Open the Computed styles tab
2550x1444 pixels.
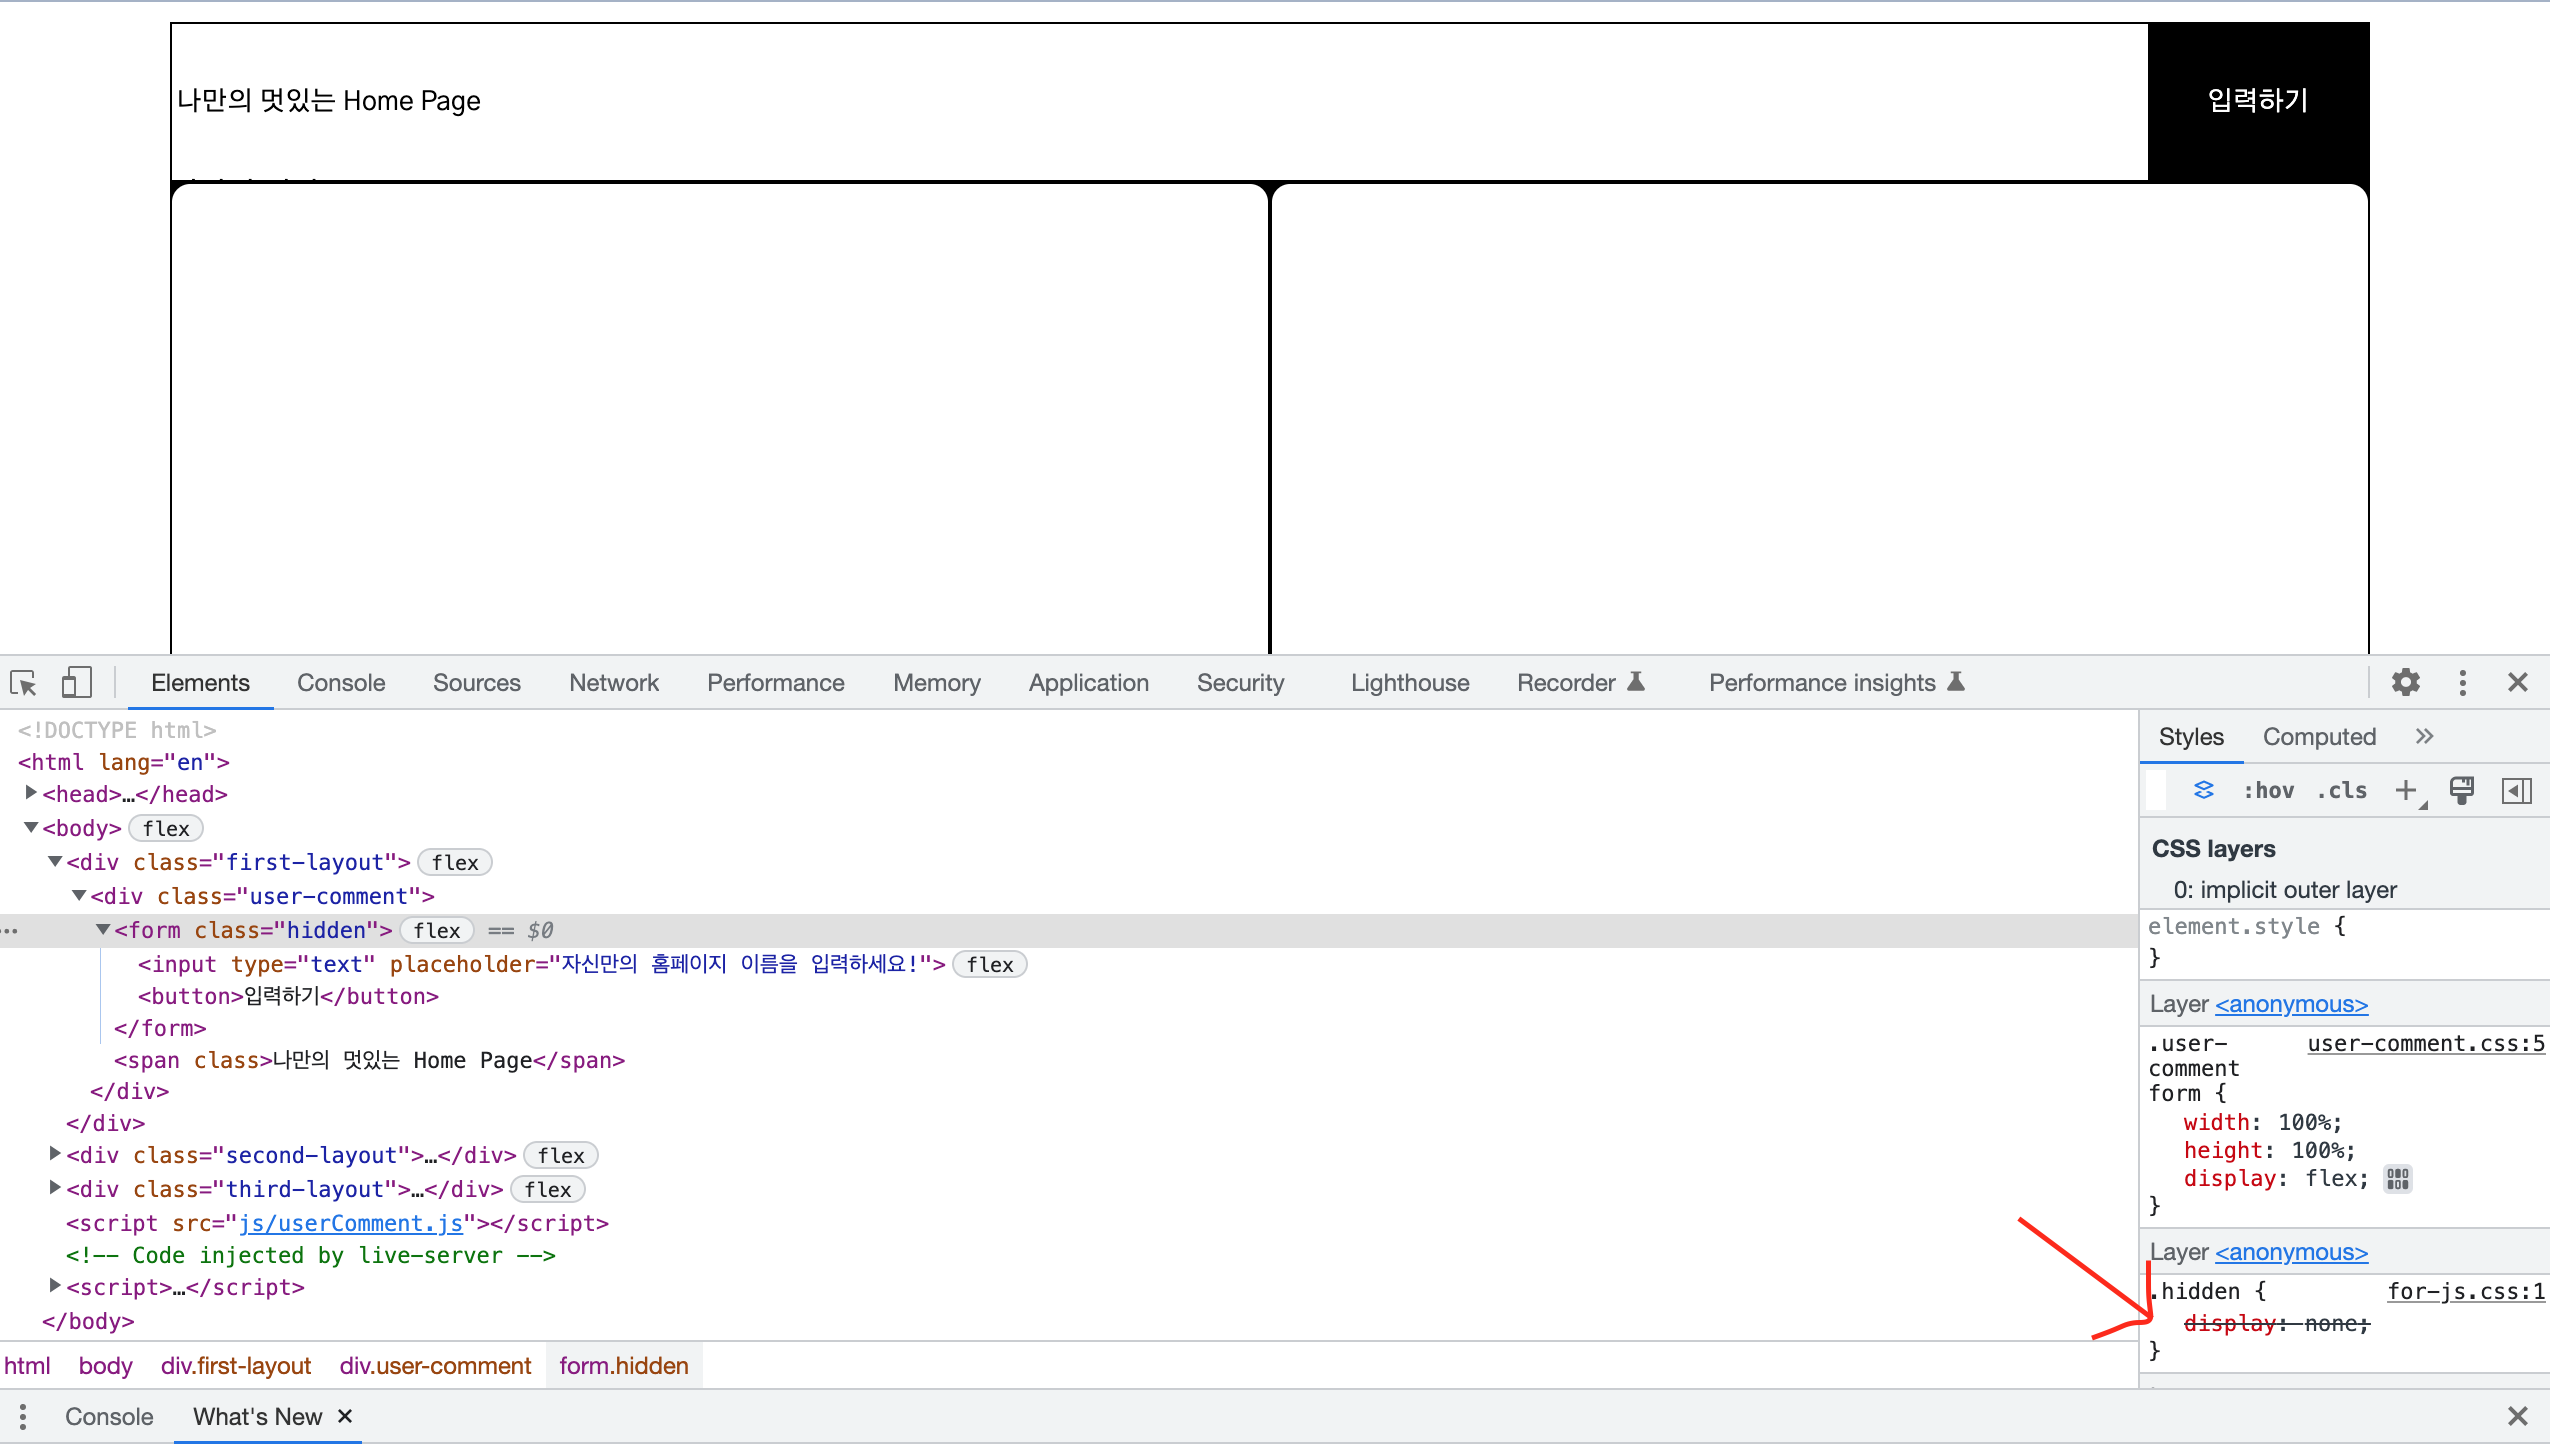[x=2318, y=737]
